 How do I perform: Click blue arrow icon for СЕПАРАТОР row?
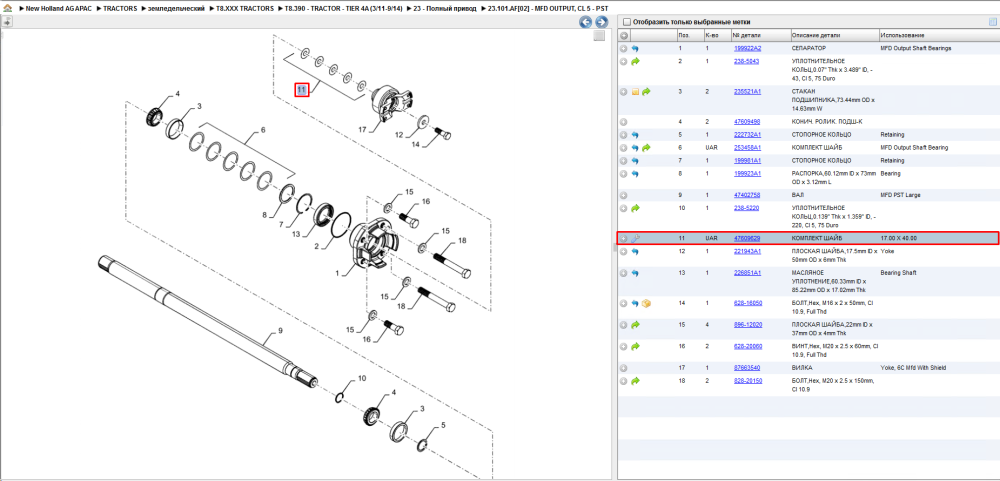[635, 48]
